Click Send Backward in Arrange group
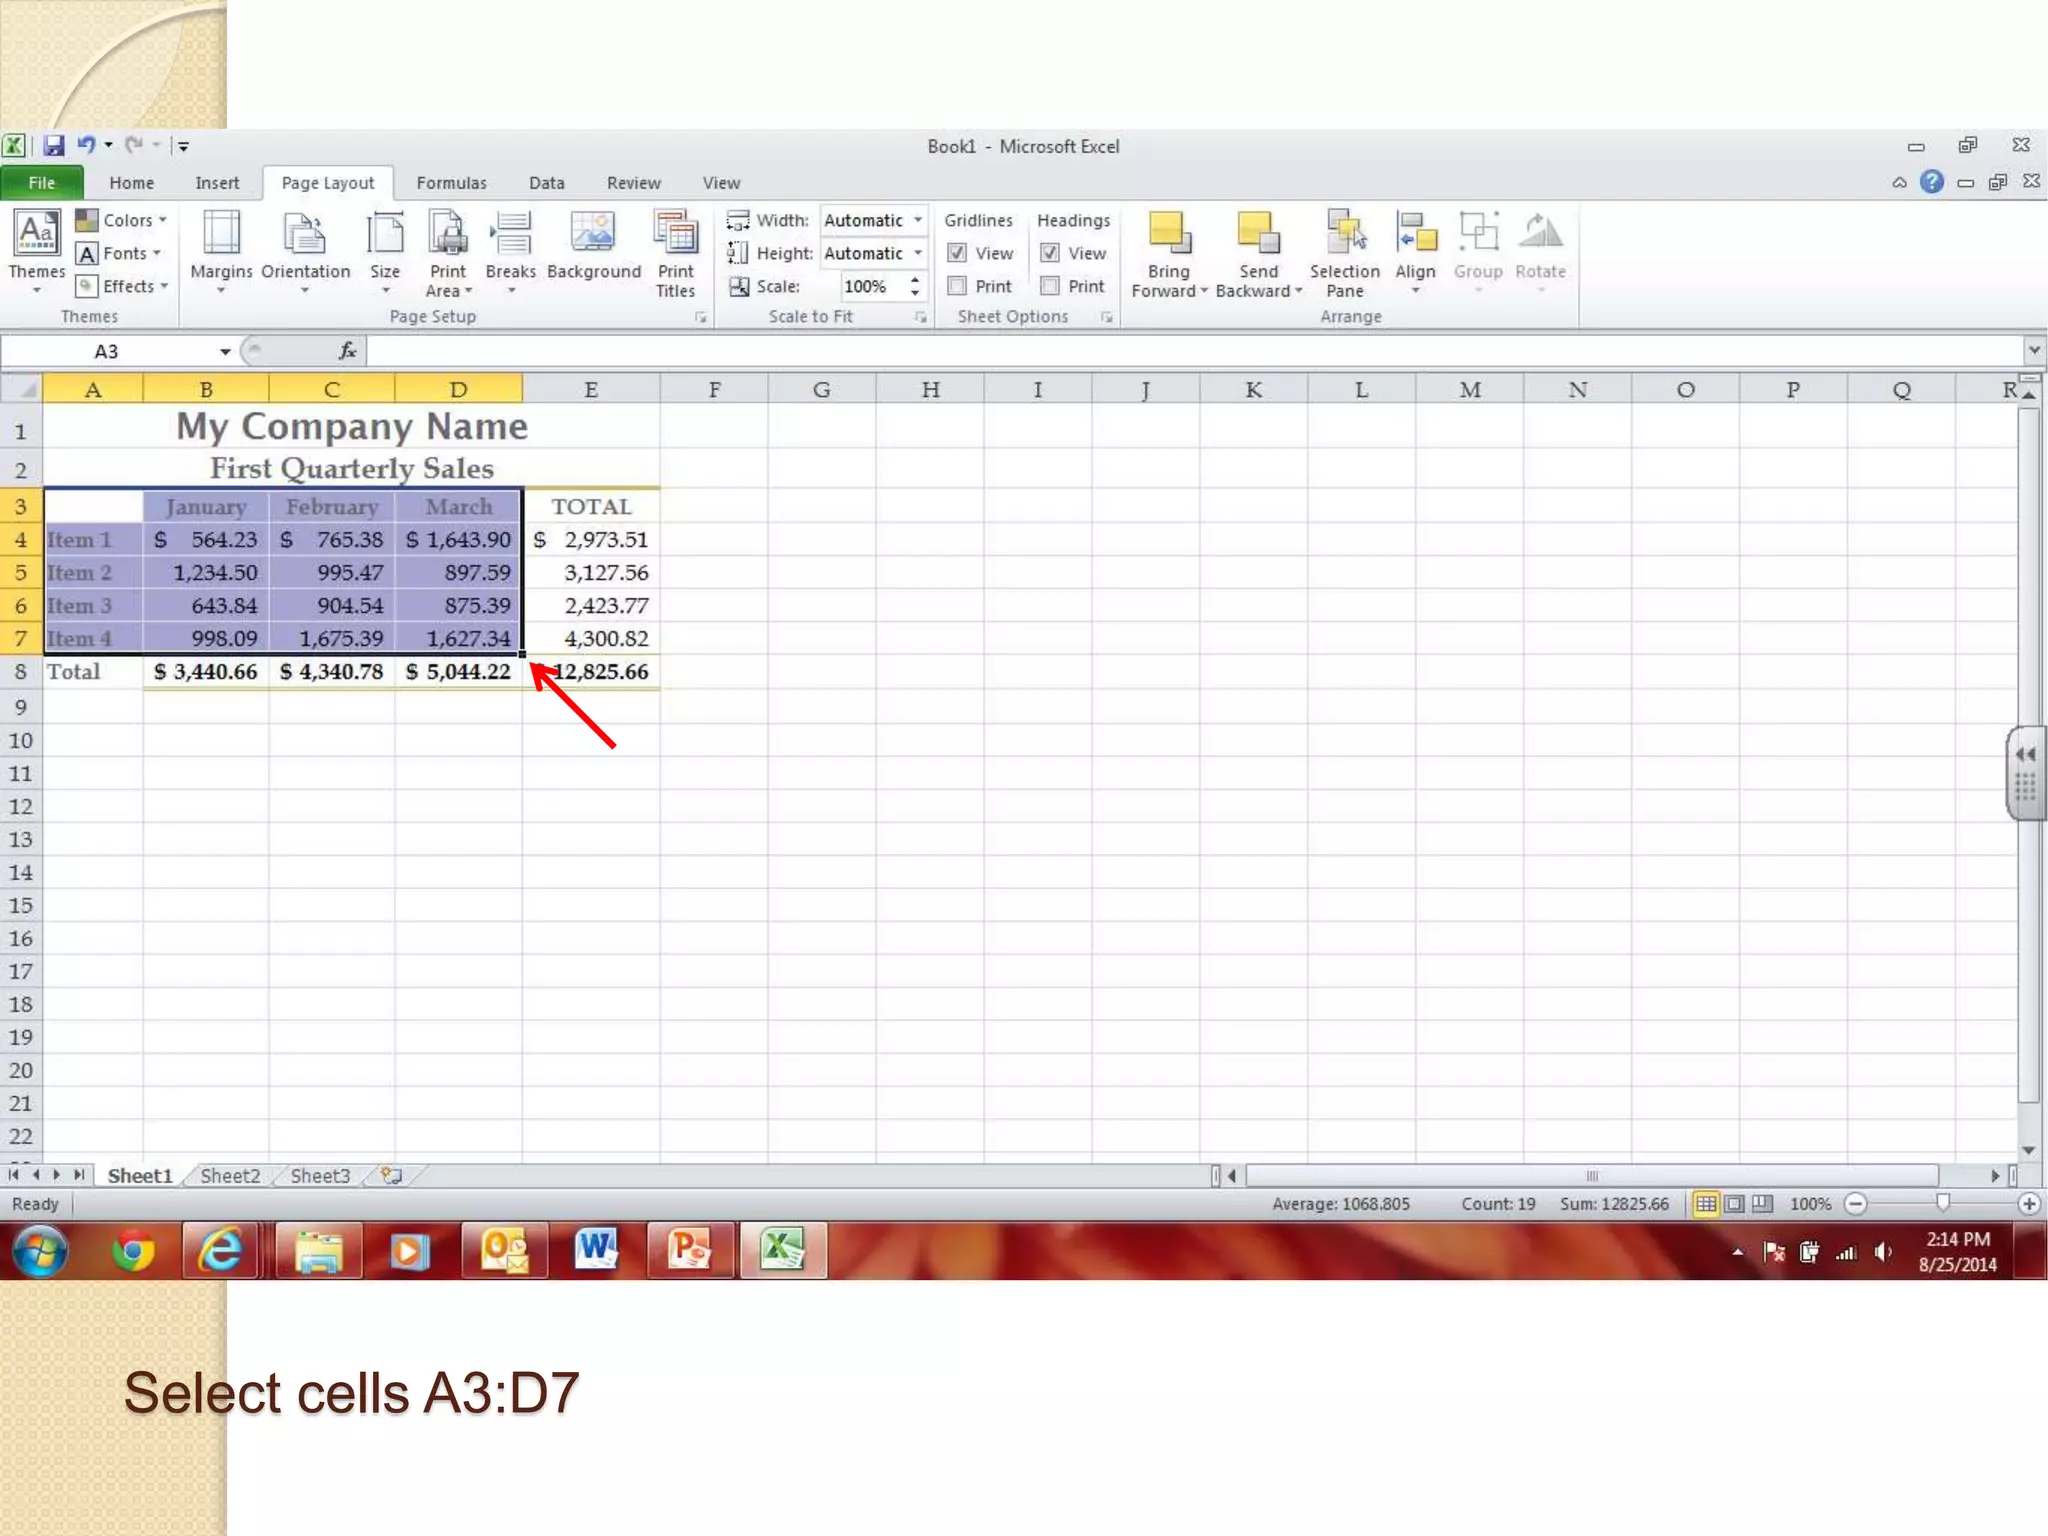The width and height of the screenshot is (2048, 1536). click(x=1258, y=254)
